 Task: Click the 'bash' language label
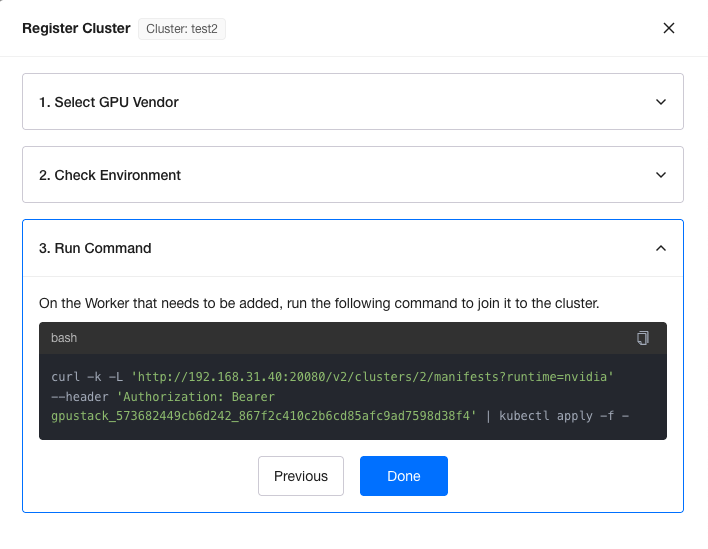coord(64,338)
